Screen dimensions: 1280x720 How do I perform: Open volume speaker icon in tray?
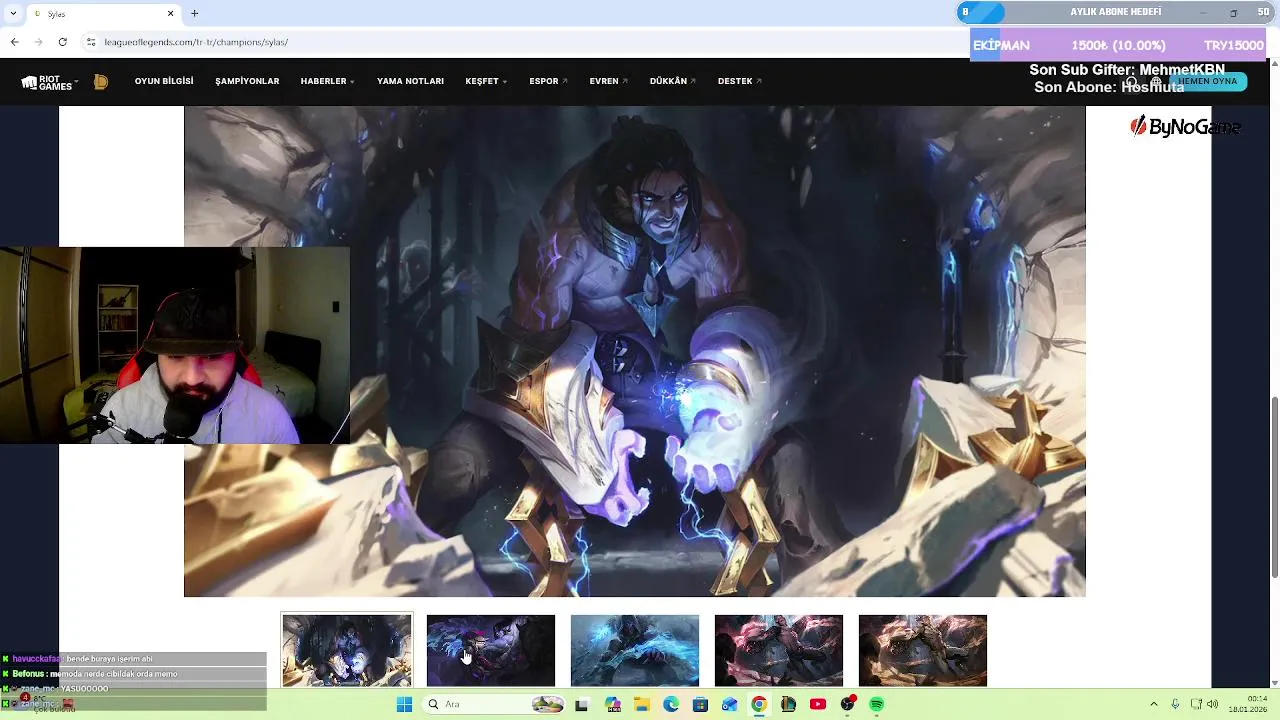coord(1213,704)
